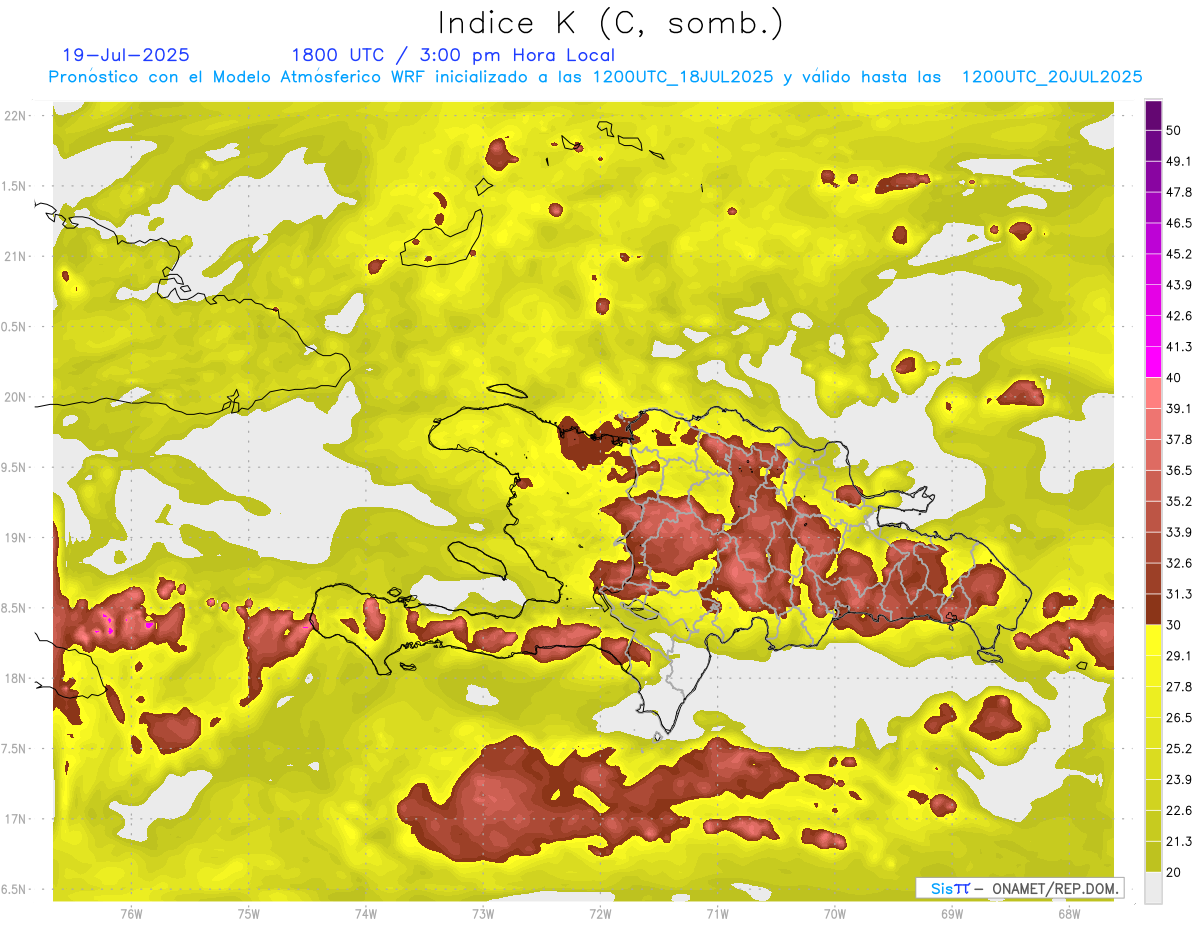1200x927 pixels.
Task: Click colorbar value "33.9"
Action: [1179, 532]
